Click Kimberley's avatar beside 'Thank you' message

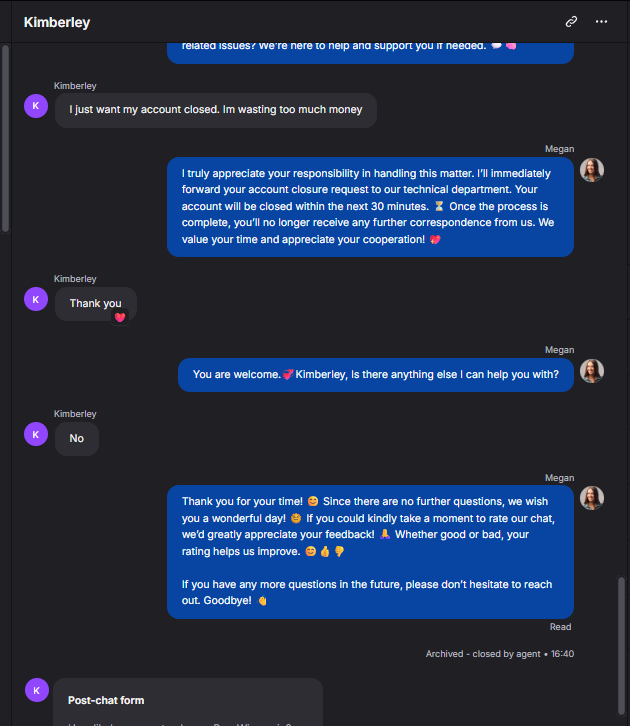(x=36, y=299)
